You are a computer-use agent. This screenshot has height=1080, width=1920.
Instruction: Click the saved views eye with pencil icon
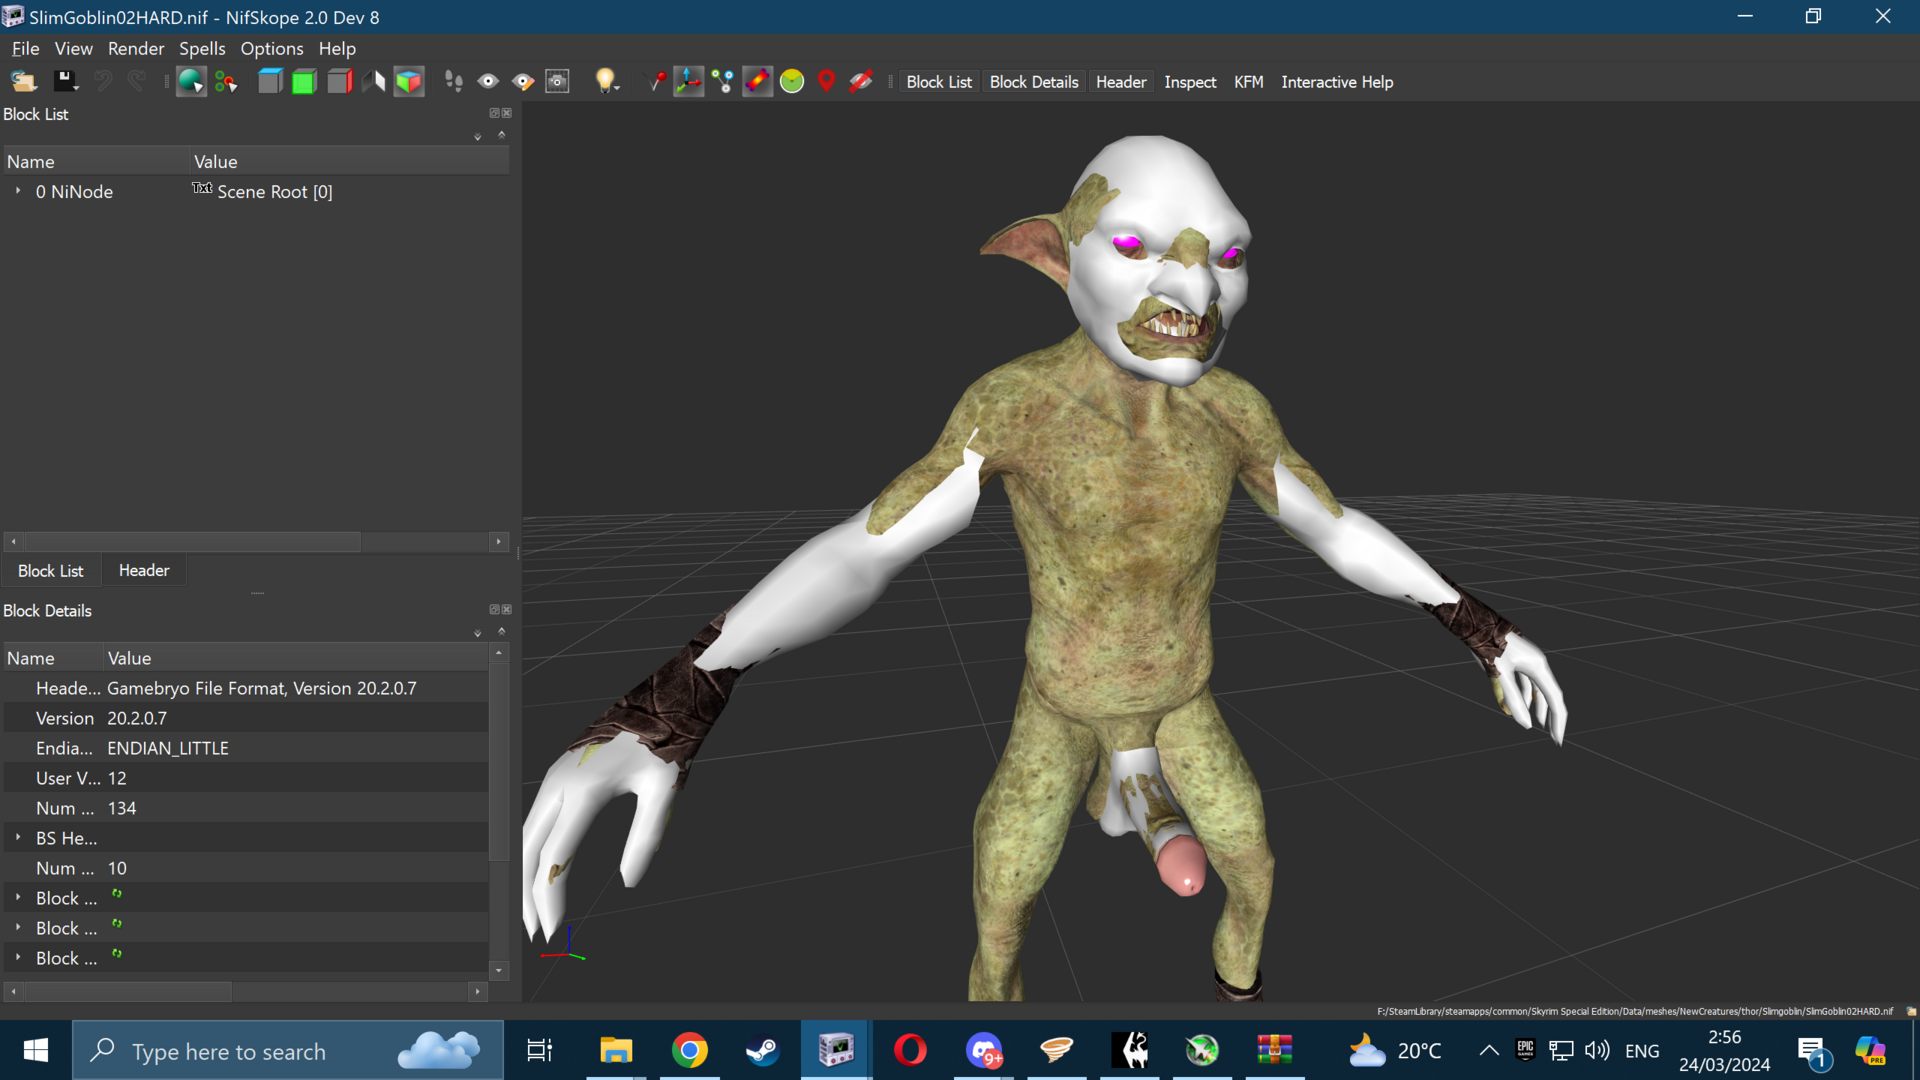[x=523, y=82]
